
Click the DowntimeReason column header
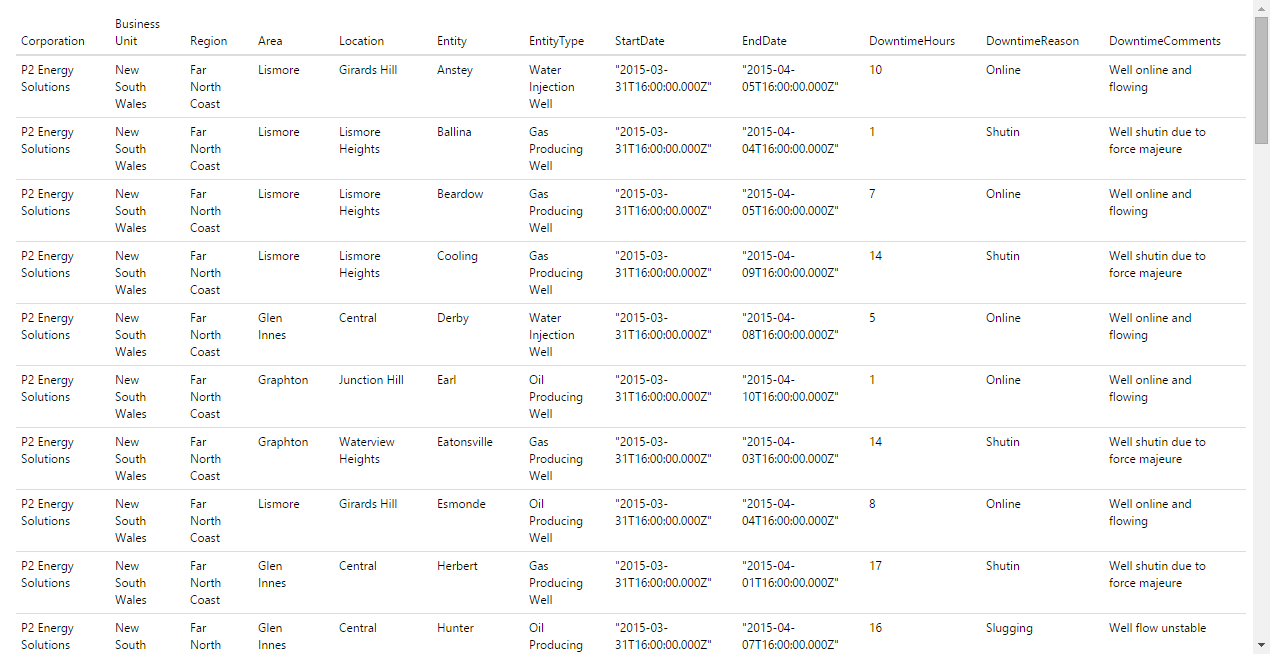tap(1032, 41)
